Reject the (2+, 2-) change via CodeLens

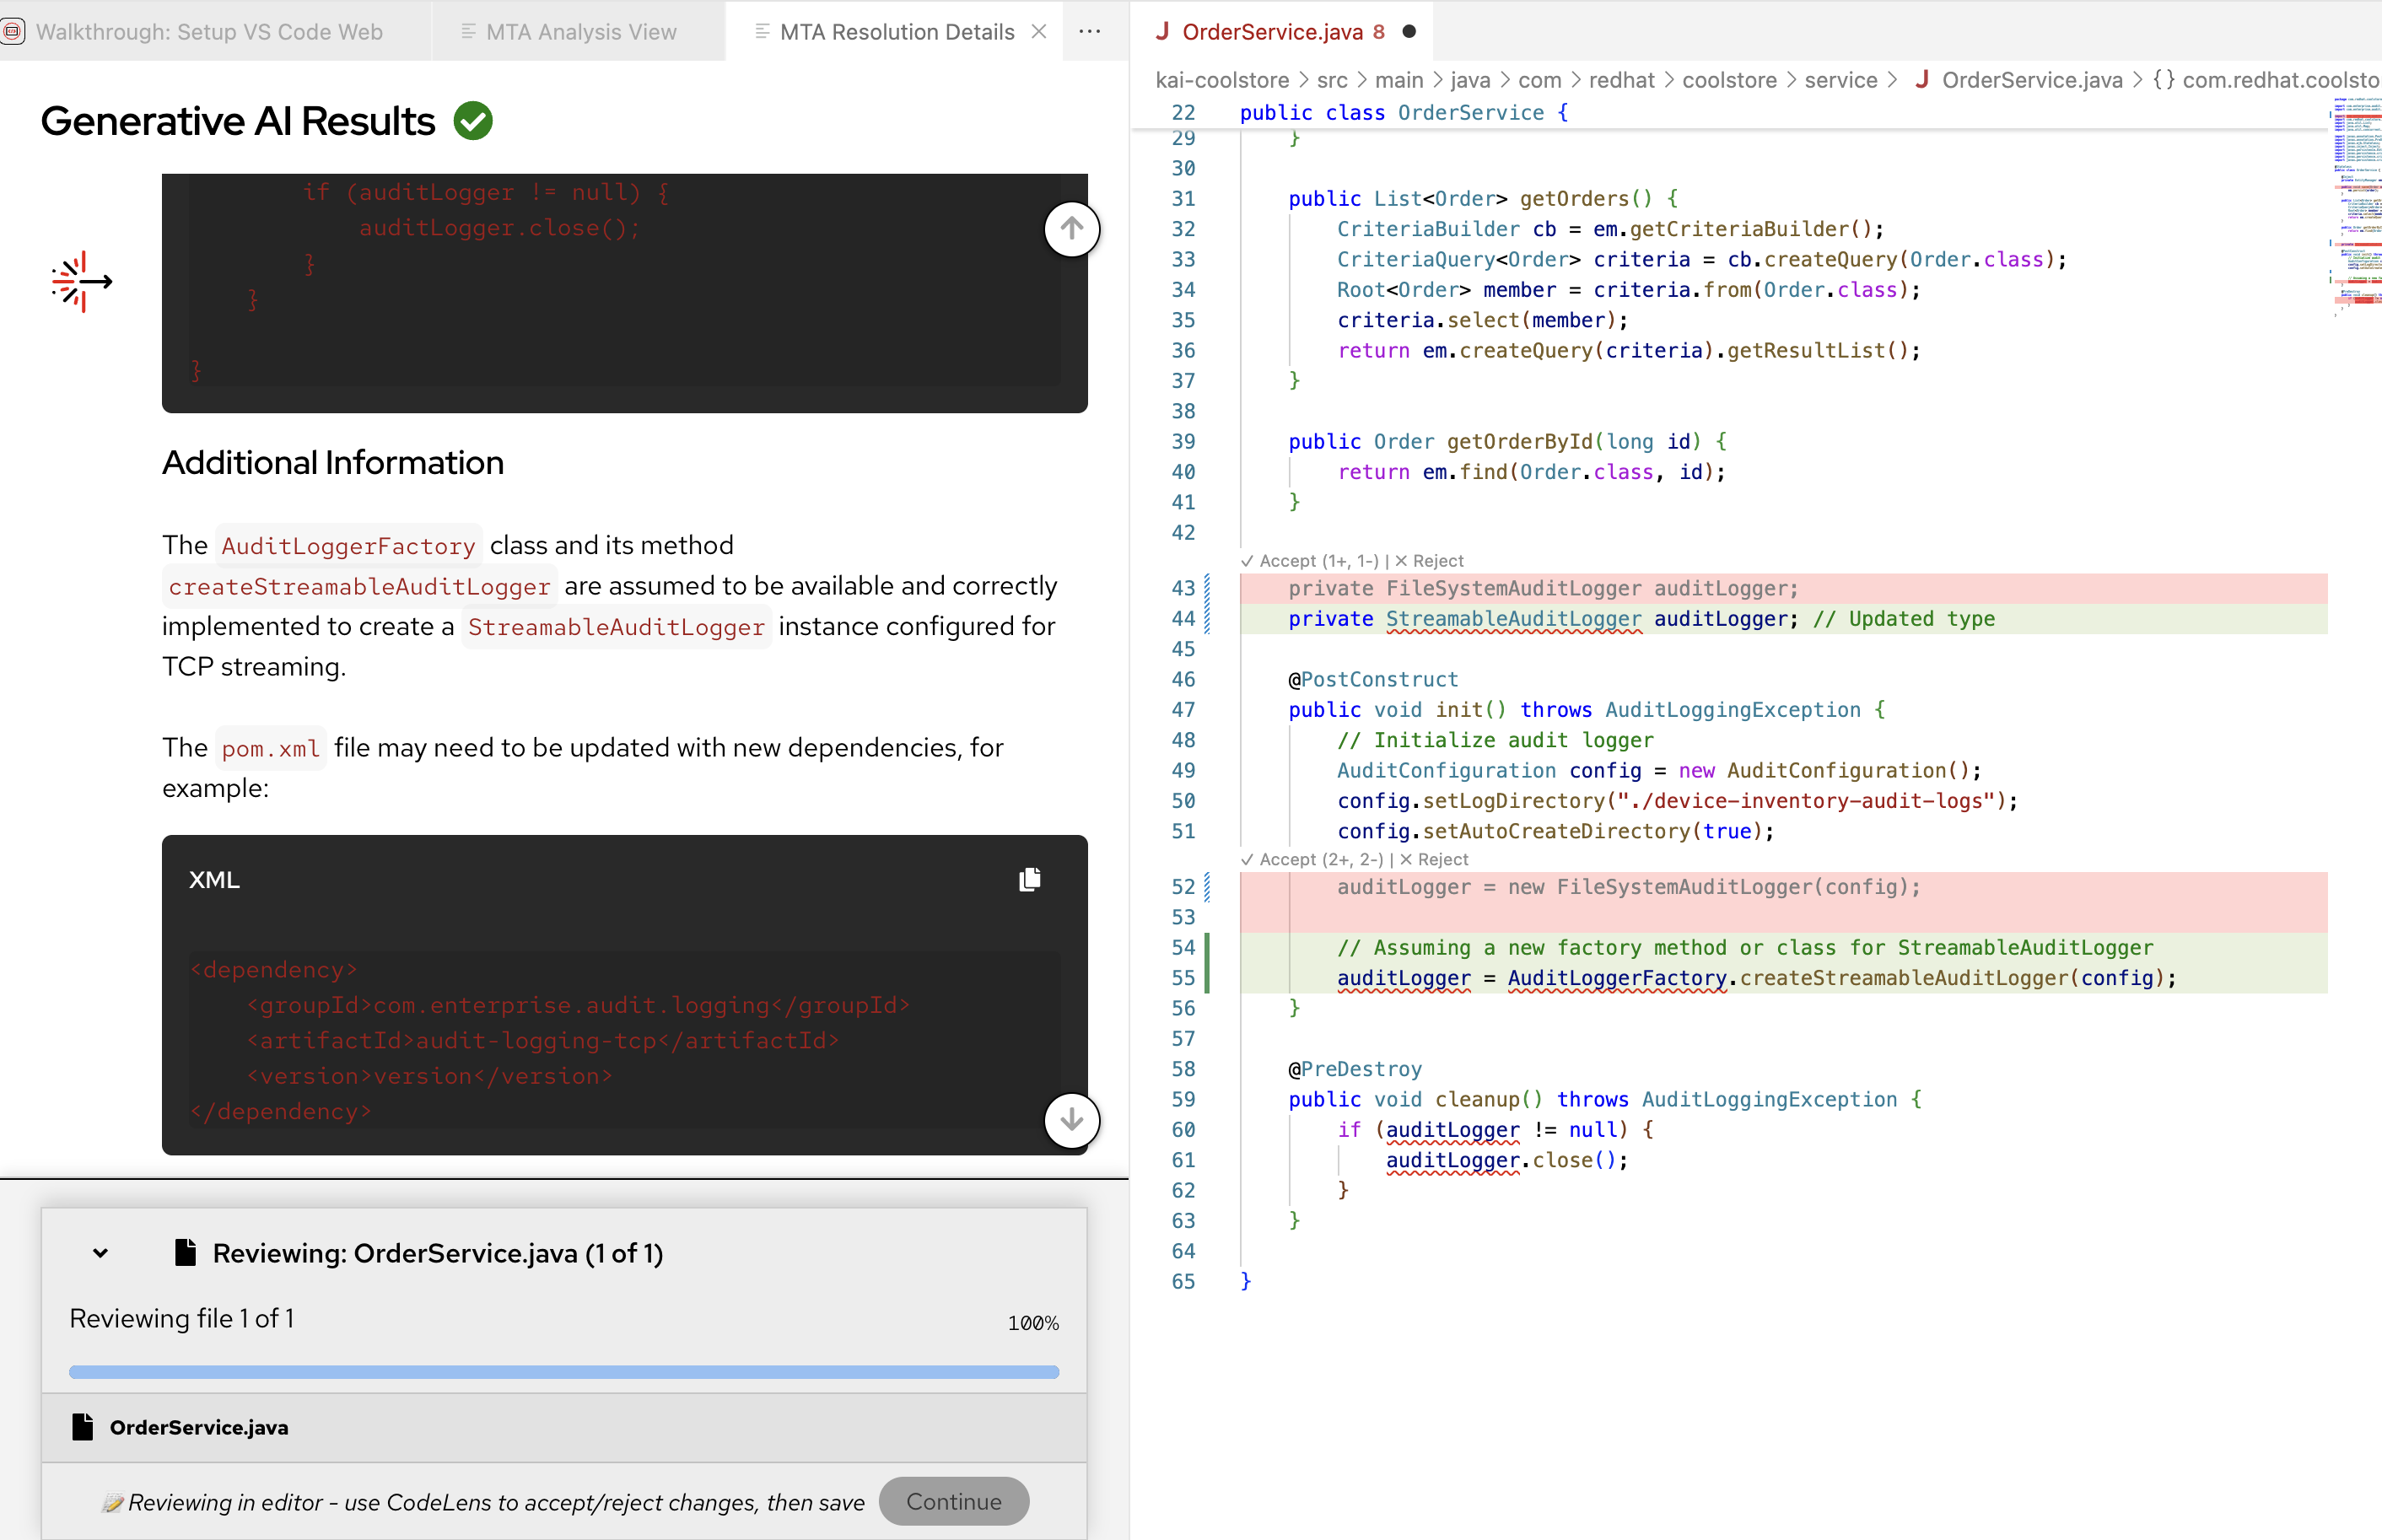pyautogui.click(x=1434, y=859)
